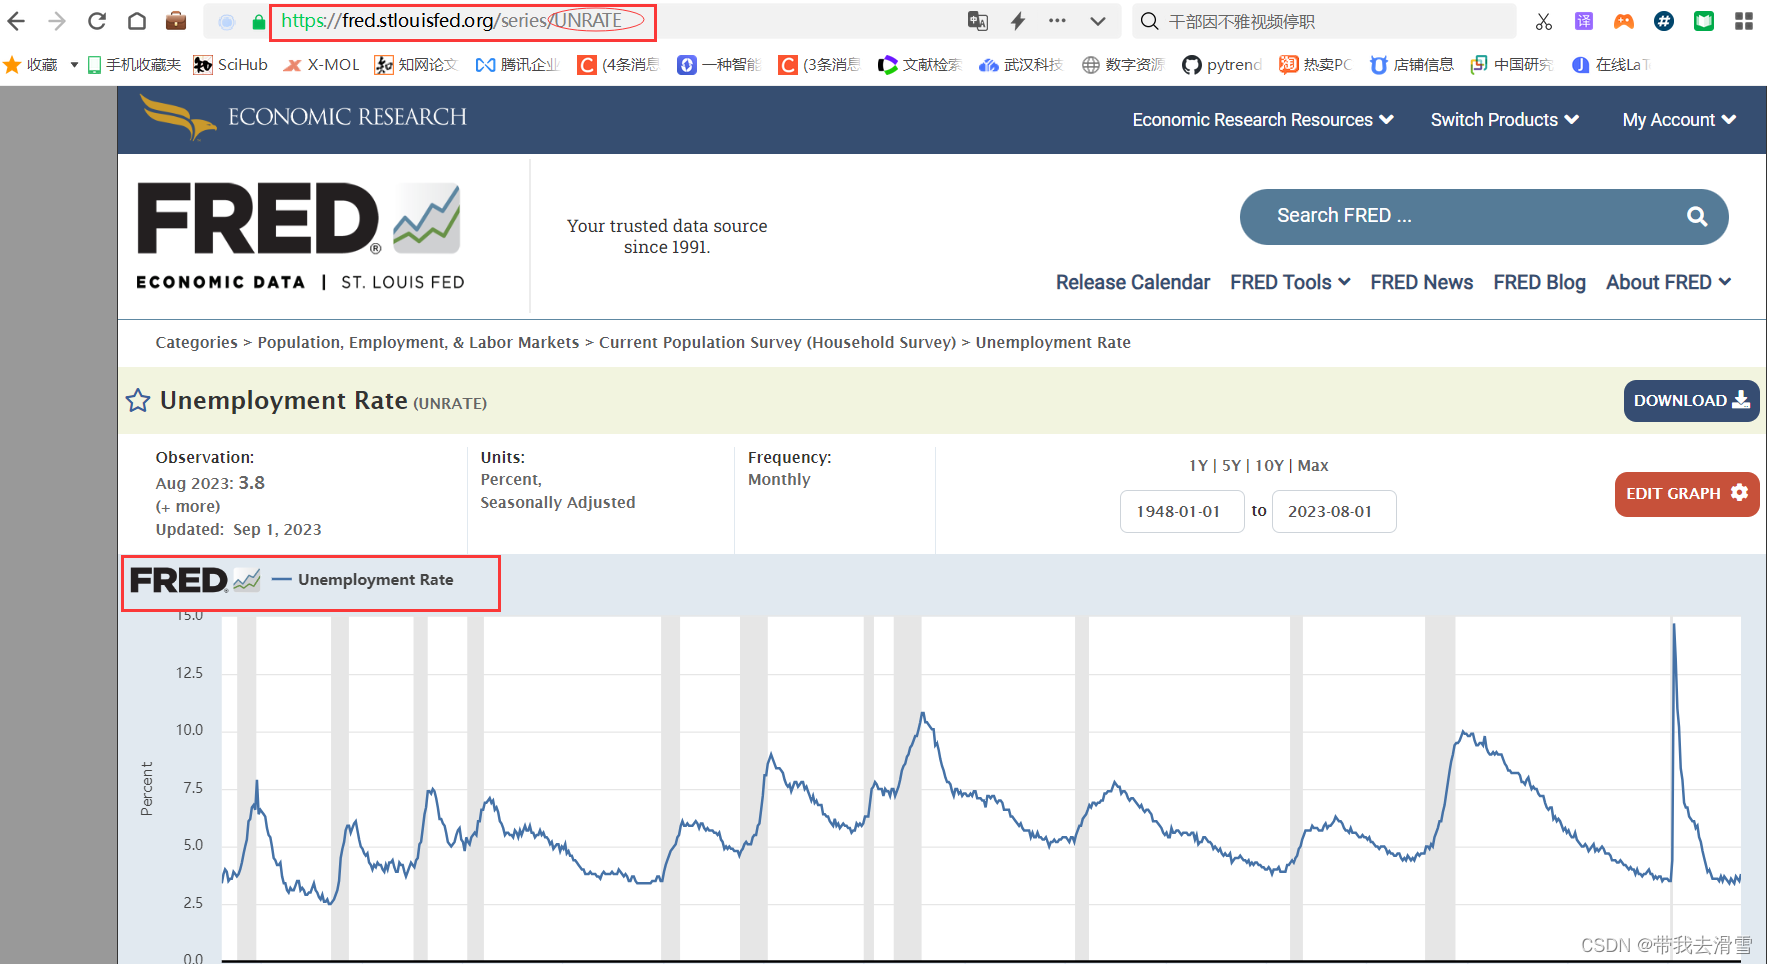Click the end date field 2023-08-01
Screen dimensions: 1767x964
coord(1334,512)
